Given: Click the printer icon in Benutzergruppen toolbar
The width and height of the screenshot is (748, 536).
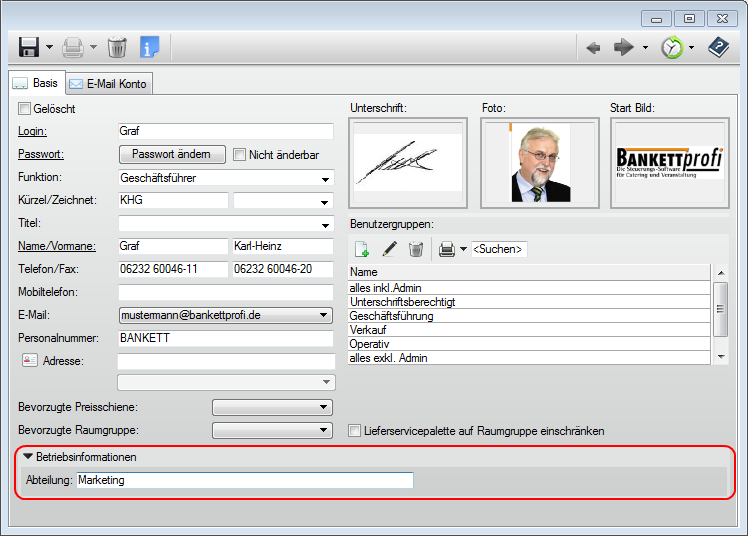Looking at the screenshot, I should (447, 249).
